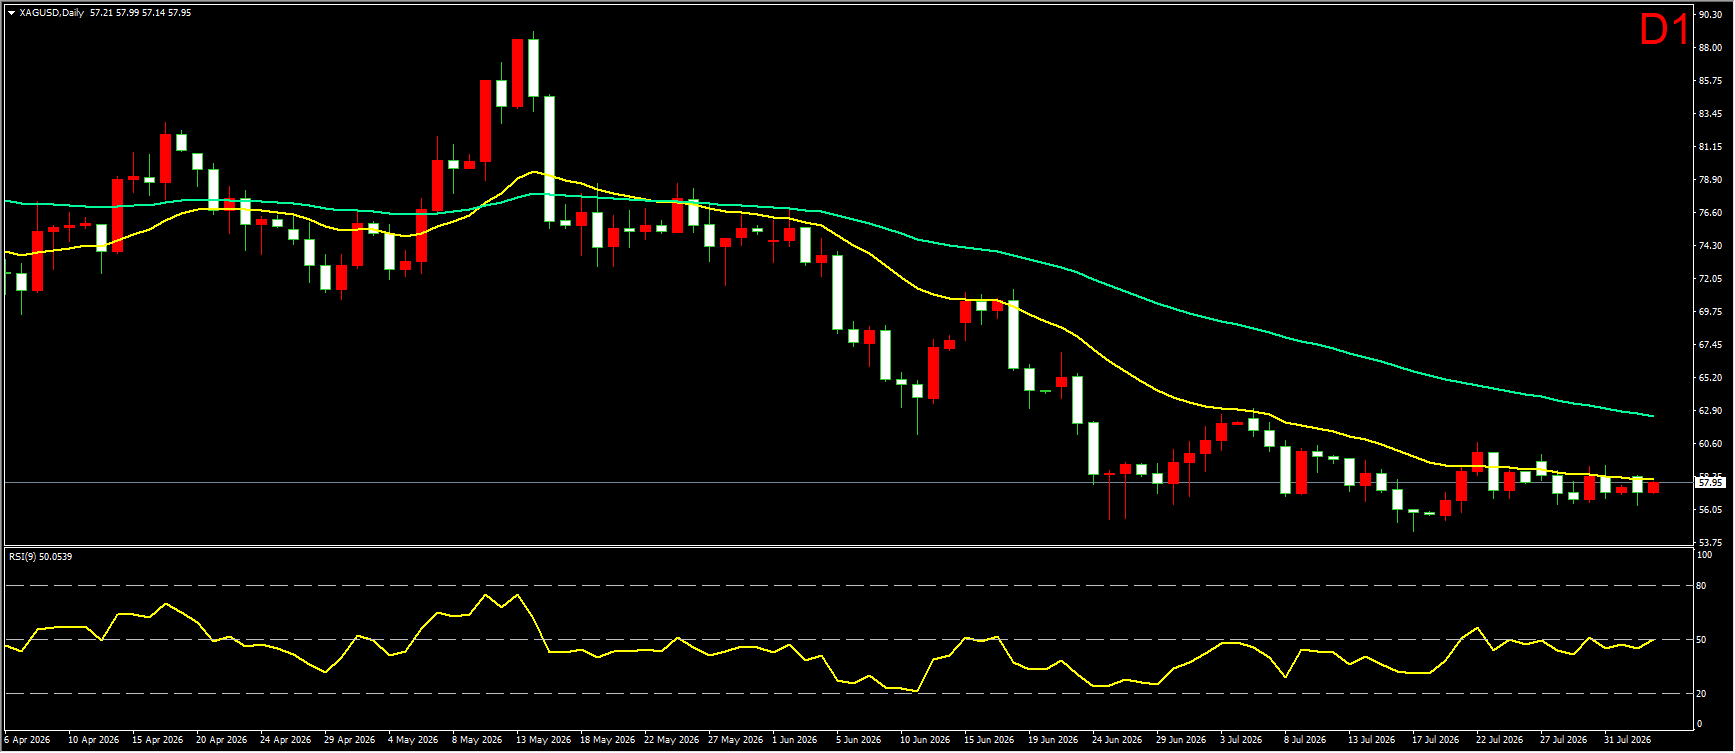1735x753 pixels.
Task: Open the chart dropdown triangle beside XAGUSD,Daily
Action: point(11,13)
